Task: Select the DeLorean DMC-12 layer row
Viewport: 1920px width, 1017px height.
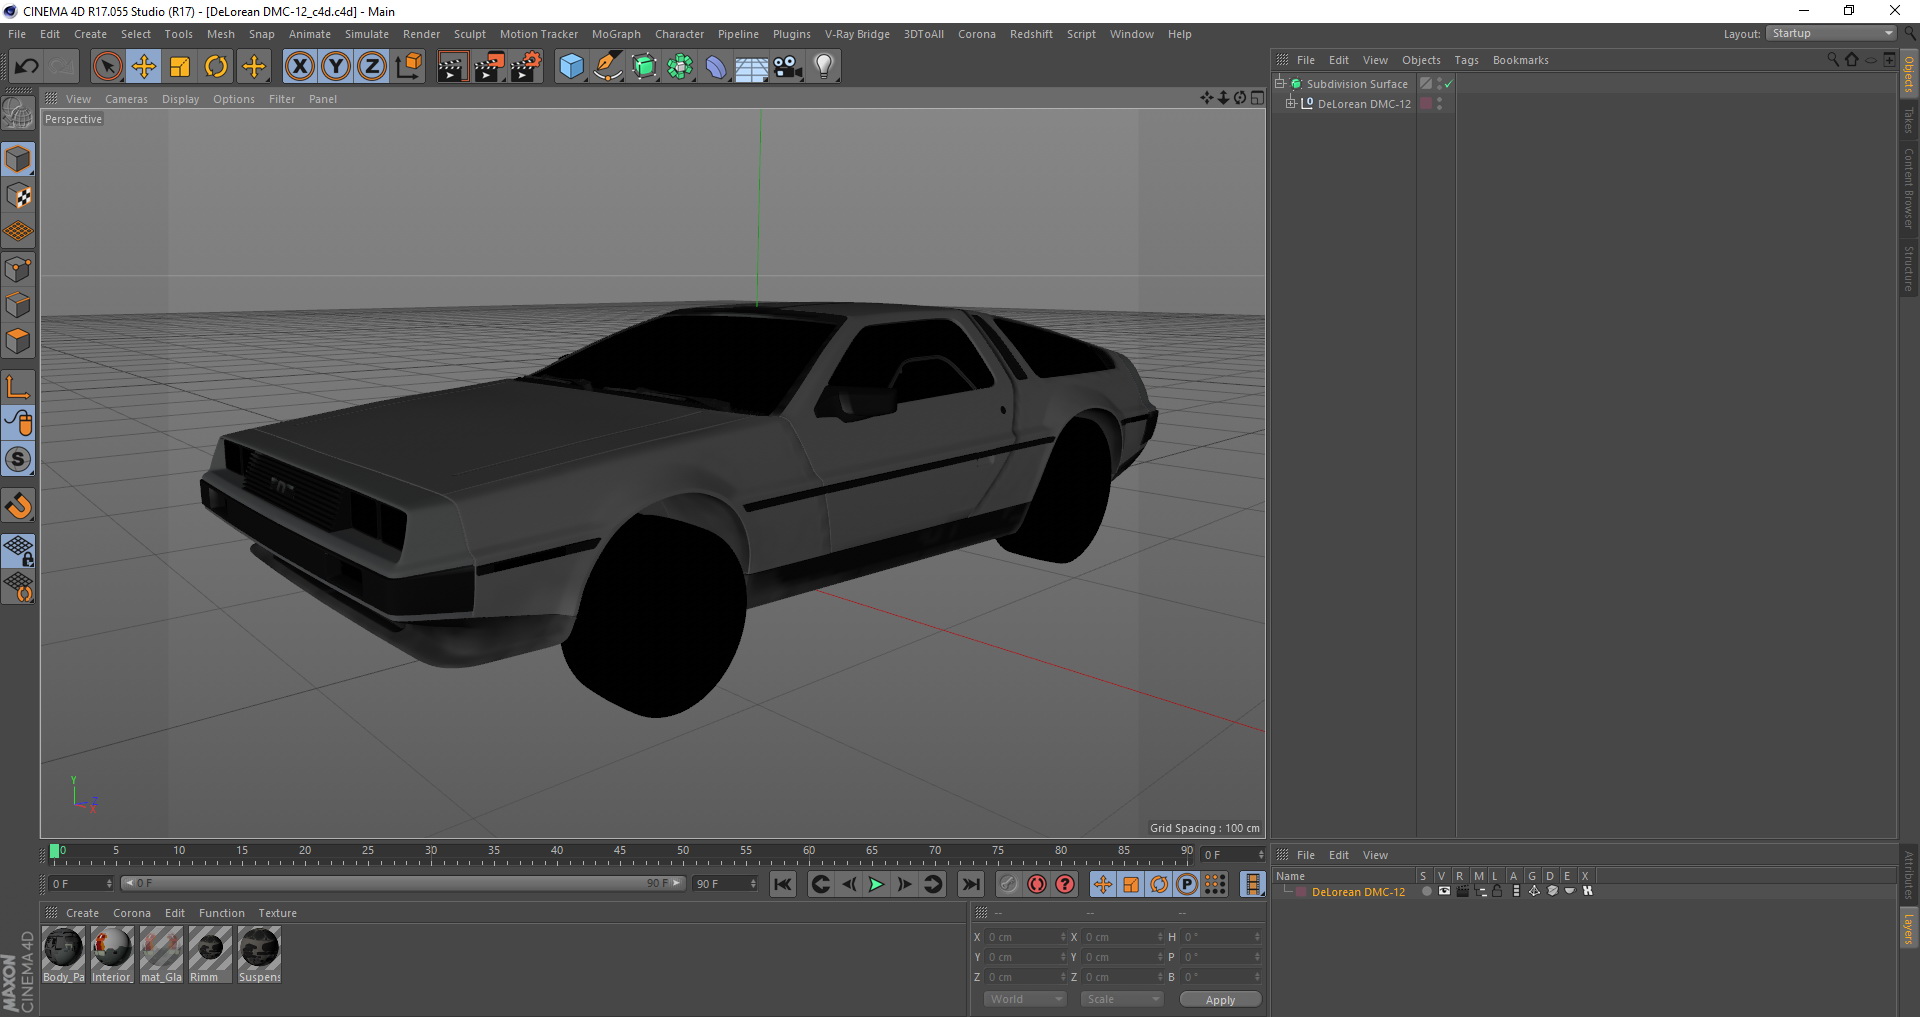Action: click(1585, 892)
